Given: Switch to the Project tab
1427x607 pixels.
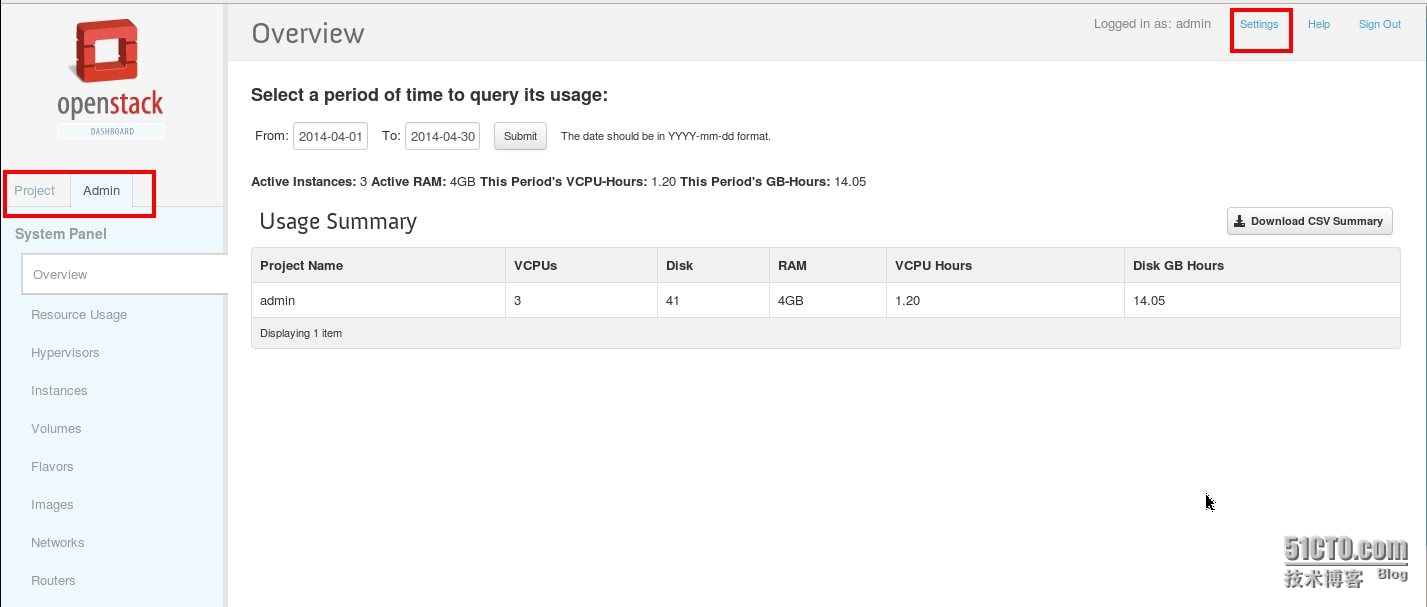Looking at the screenshot, I should click(x=35, y=191).
